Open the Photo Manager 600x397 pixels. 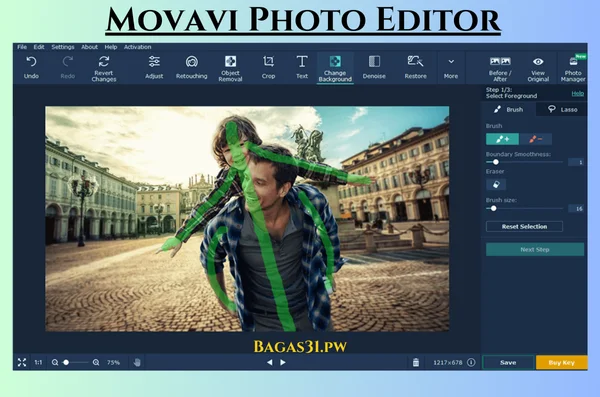click(573, 69)
